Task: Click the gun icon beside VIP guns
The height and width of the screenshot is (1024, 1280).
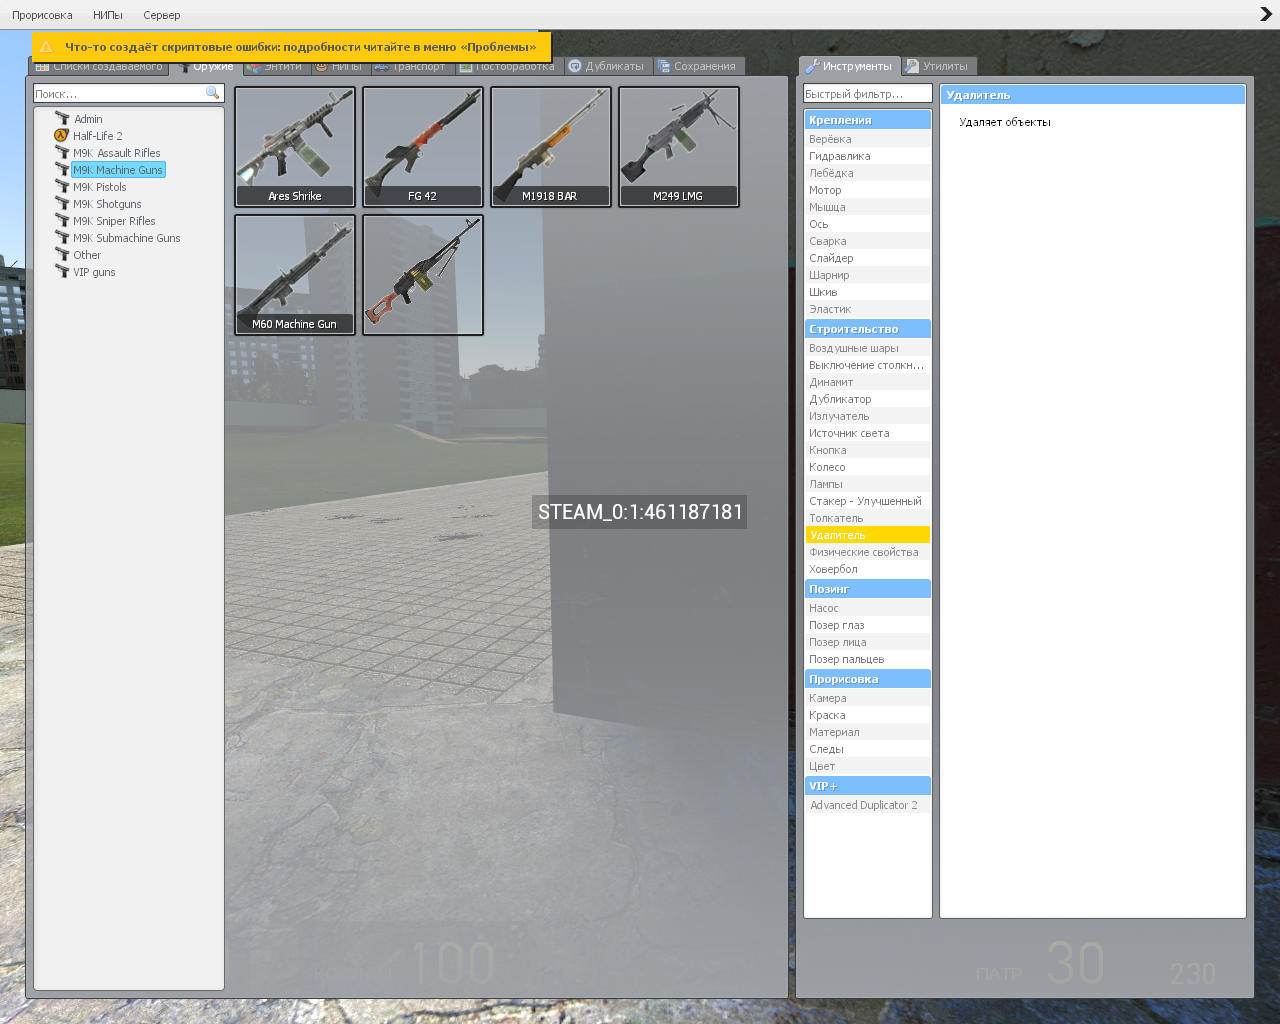Action: (x=62, y=271)
